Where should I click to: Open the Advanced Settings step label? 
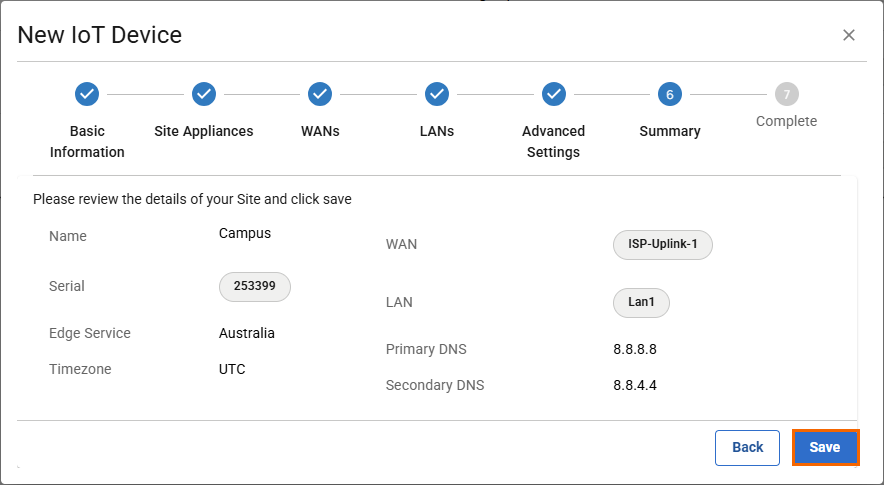coord(553,141)
